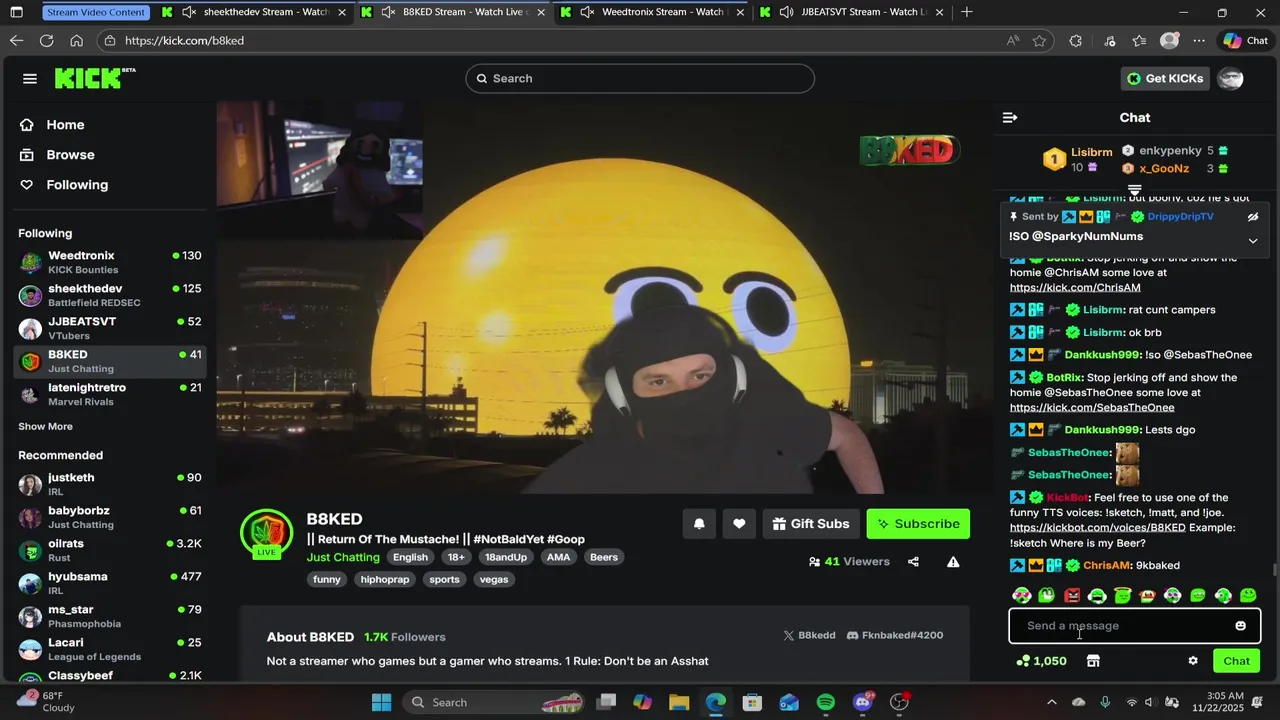Screen dimensions: 1280x720
Task: Open recommended channel ms_star
Action: tap(110, 616)
